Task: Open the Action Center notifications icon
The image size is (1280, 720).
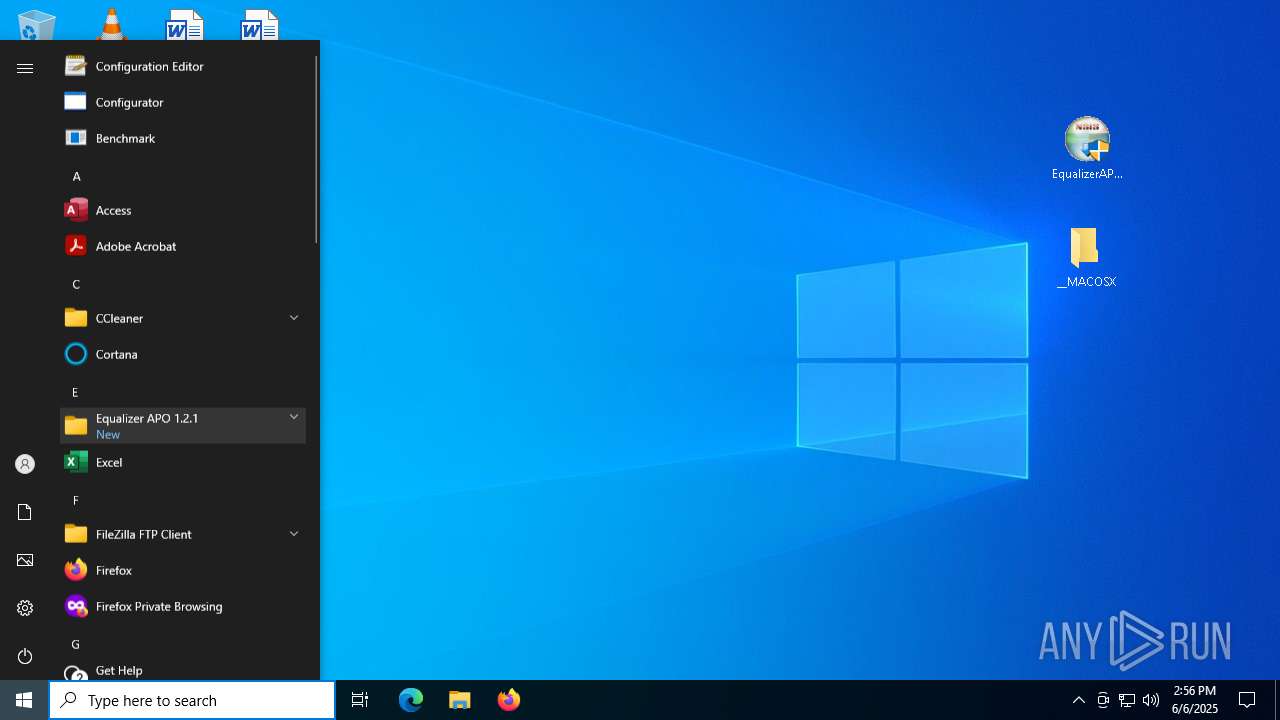Action: pyautogui.click(x=1247, y=700)
